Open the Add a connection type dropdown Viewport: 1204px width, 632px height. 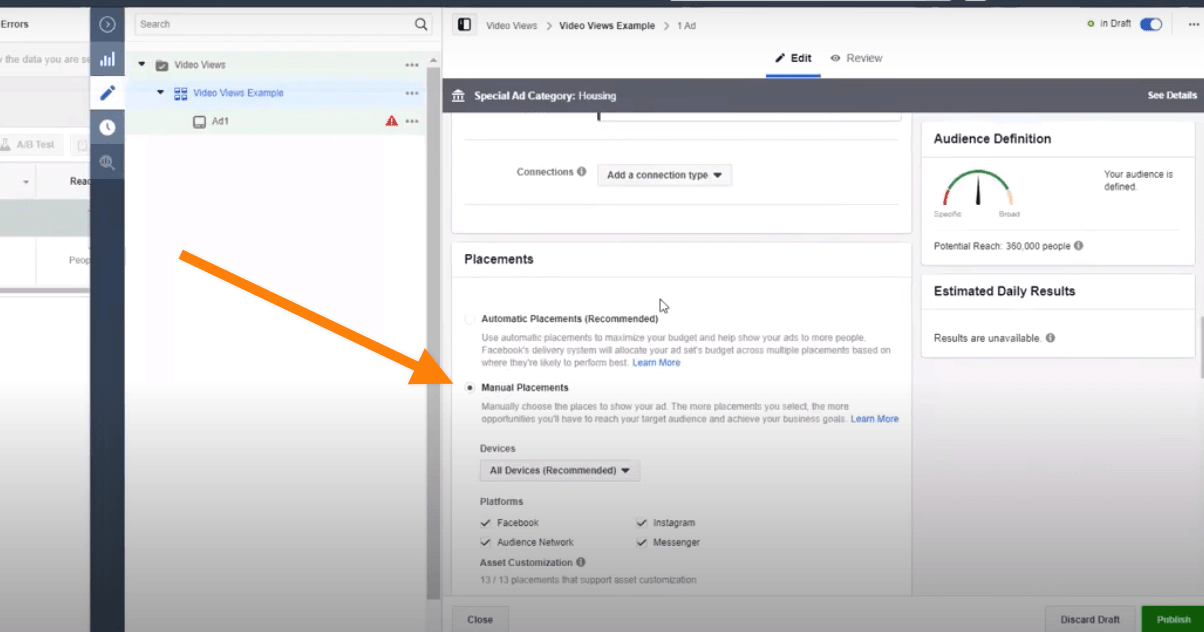point(664,175)
